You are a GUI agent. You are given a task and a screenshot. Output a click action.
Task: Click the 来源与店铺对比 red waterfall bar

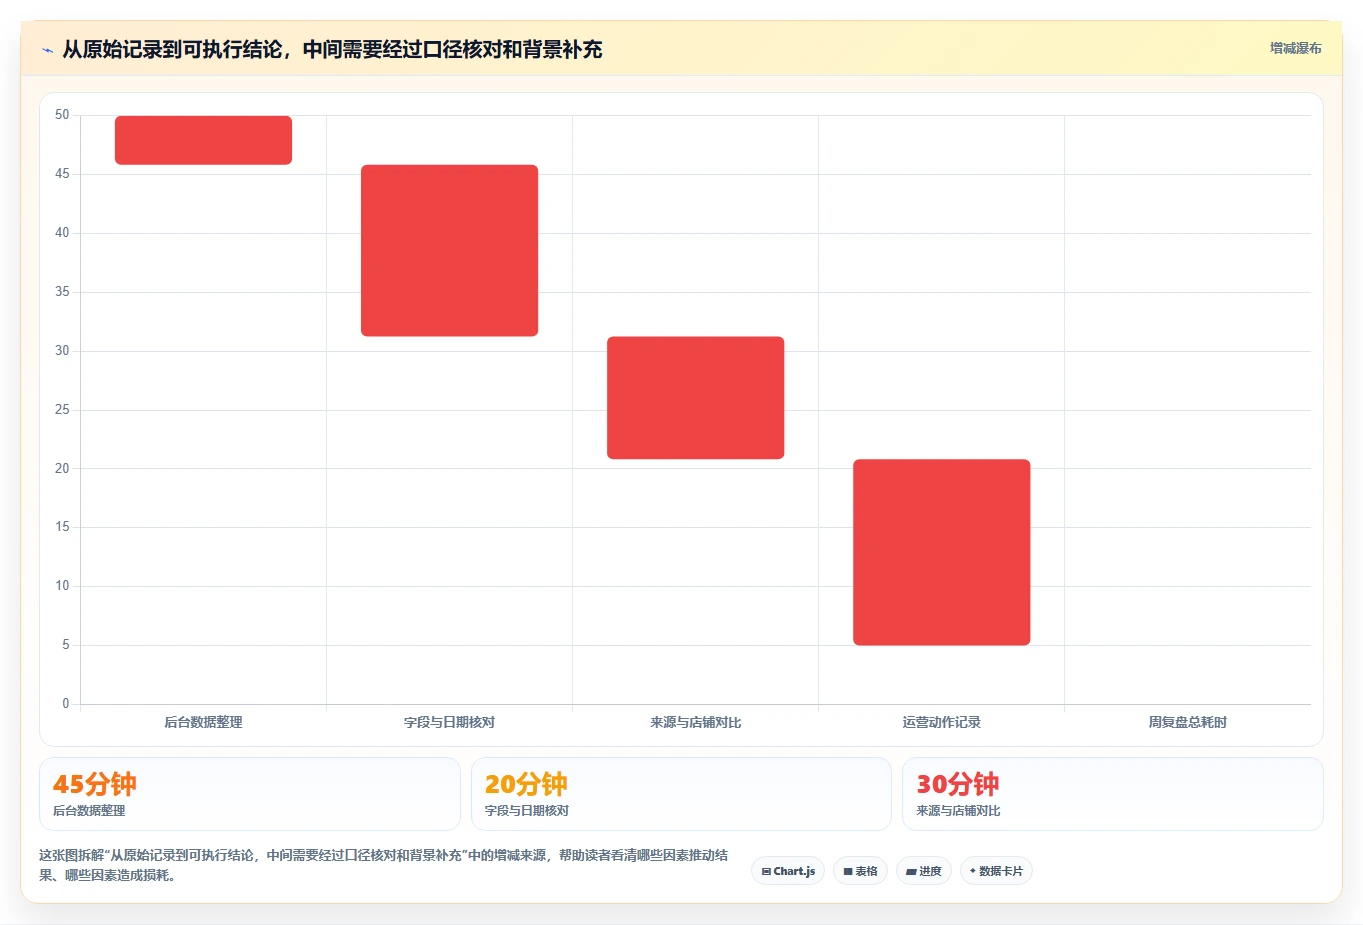click(695, 398)
